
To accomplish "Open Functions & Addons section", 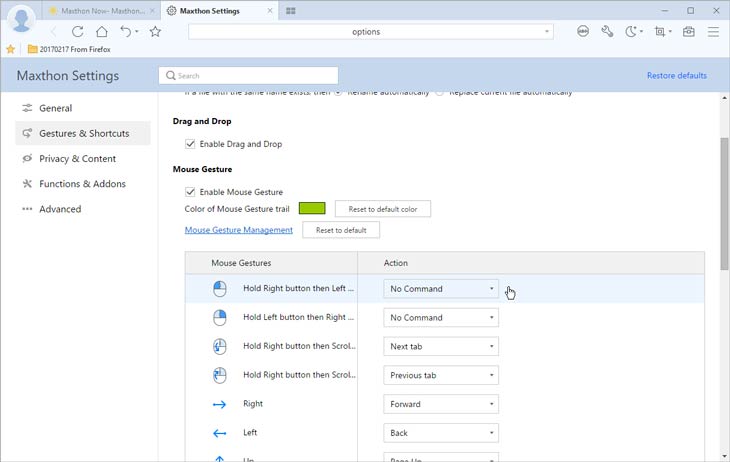I will pos(83,183).
